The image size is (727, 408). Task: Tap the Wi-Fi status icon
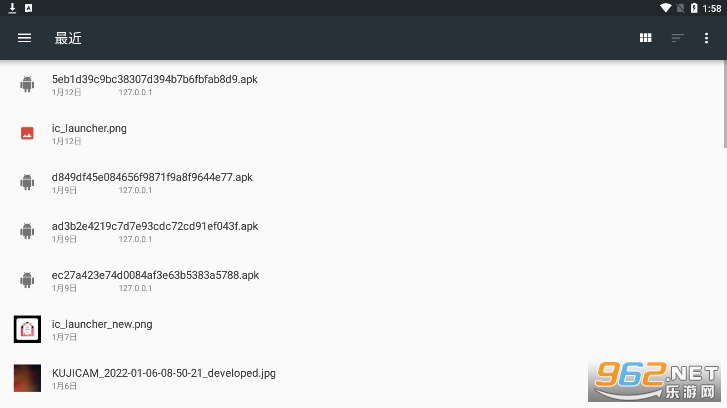[665, 8]
